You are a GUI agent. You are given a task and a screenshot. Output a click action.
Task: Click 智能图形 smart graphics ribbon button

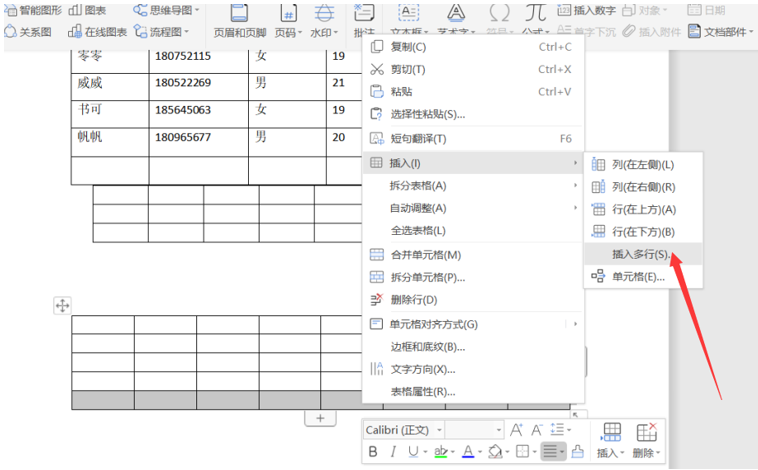[x=34, y=10]
